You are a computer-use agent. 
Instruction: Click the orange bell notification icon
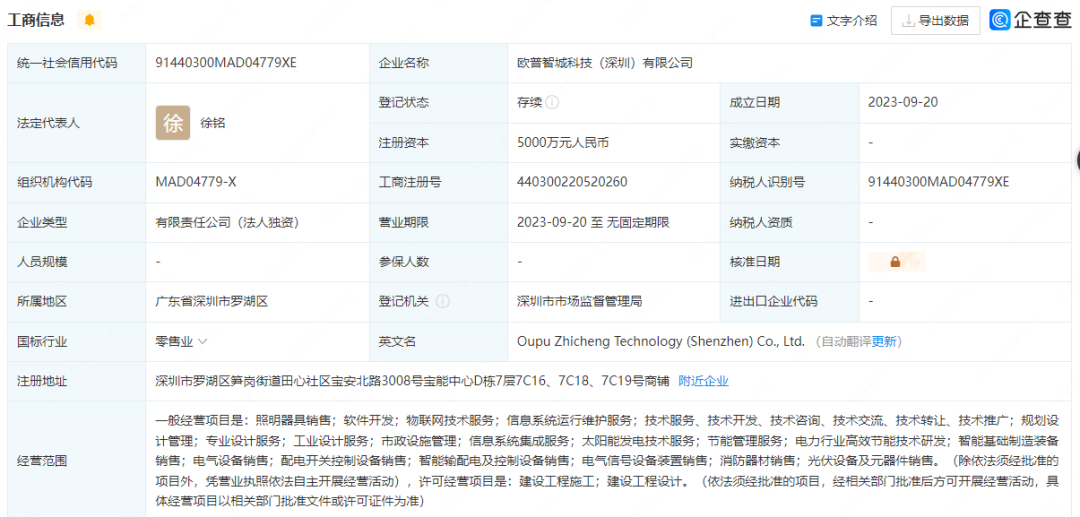(x=89, y=20)
